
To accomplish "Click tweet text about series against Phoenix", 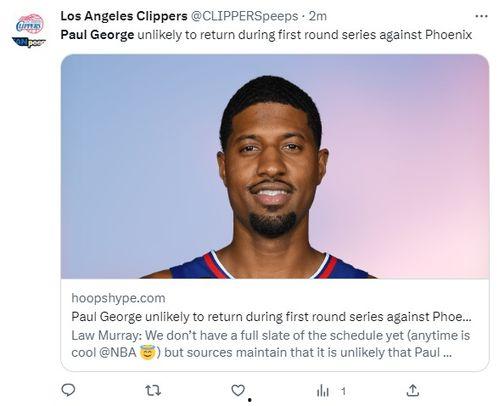I will pyautogui.click(x=305, y=35).
